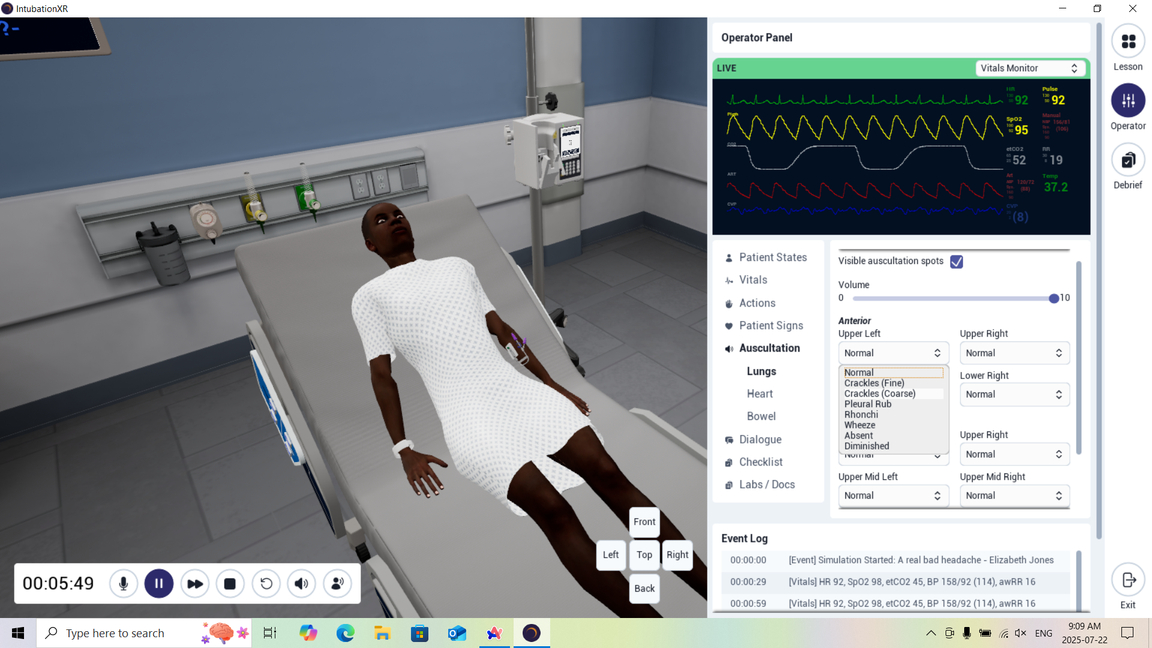The width and height of the screenshot is (1152, 648).
Task: Uncheck Visible auscultation spots checkbox
Action: coord(957,262)
